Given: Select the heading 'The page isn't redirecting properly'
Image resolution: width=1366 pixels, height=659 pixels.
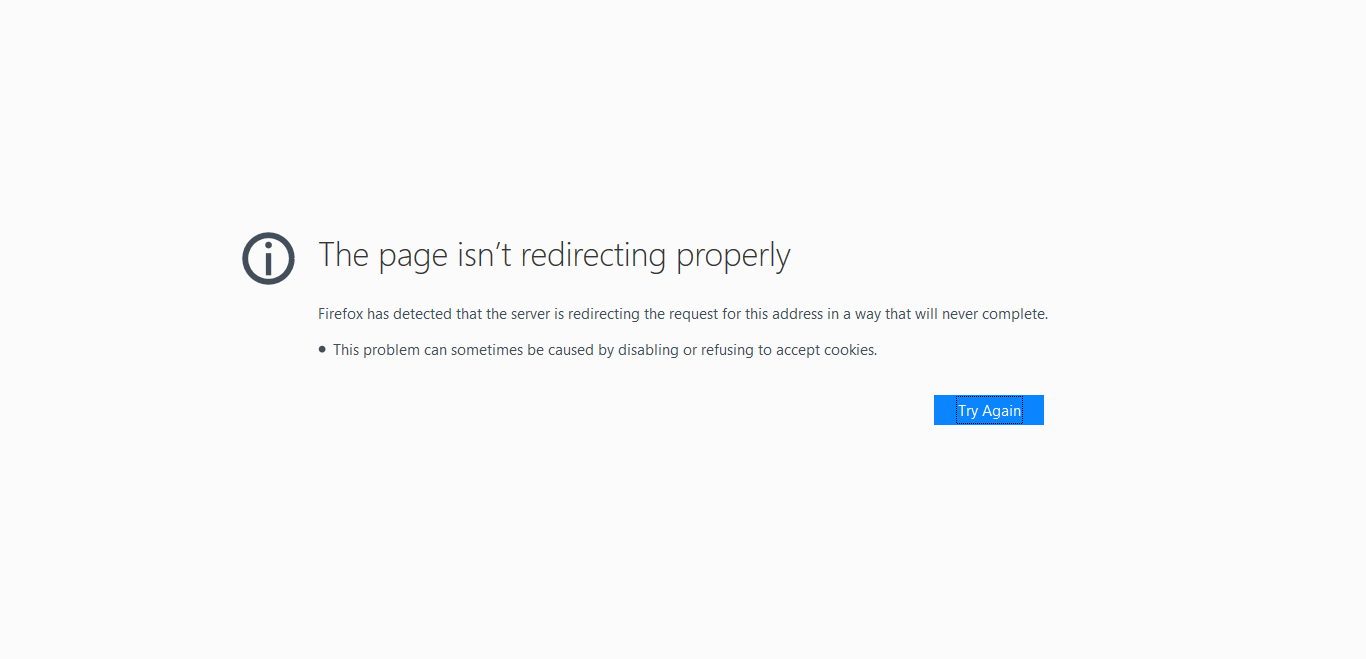Looking at the screenshot, I should [x=554, y=255].
